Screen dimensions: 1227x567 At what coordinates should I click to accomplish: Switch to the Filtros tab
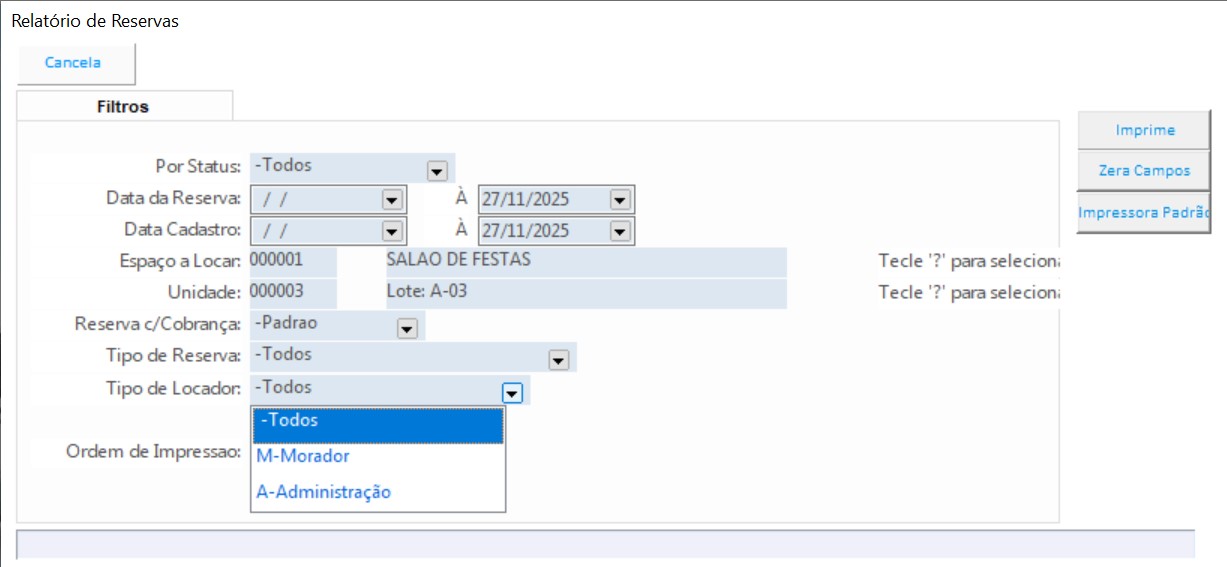(x=123, y=106)
